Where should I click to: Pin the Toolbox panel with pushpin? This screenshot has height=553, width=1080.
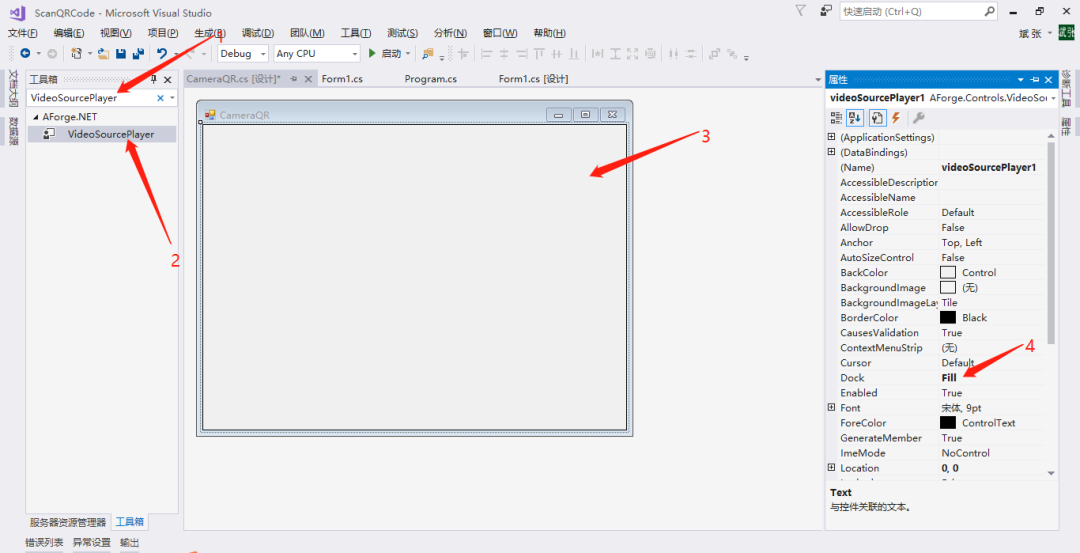(x=154, y=79)
